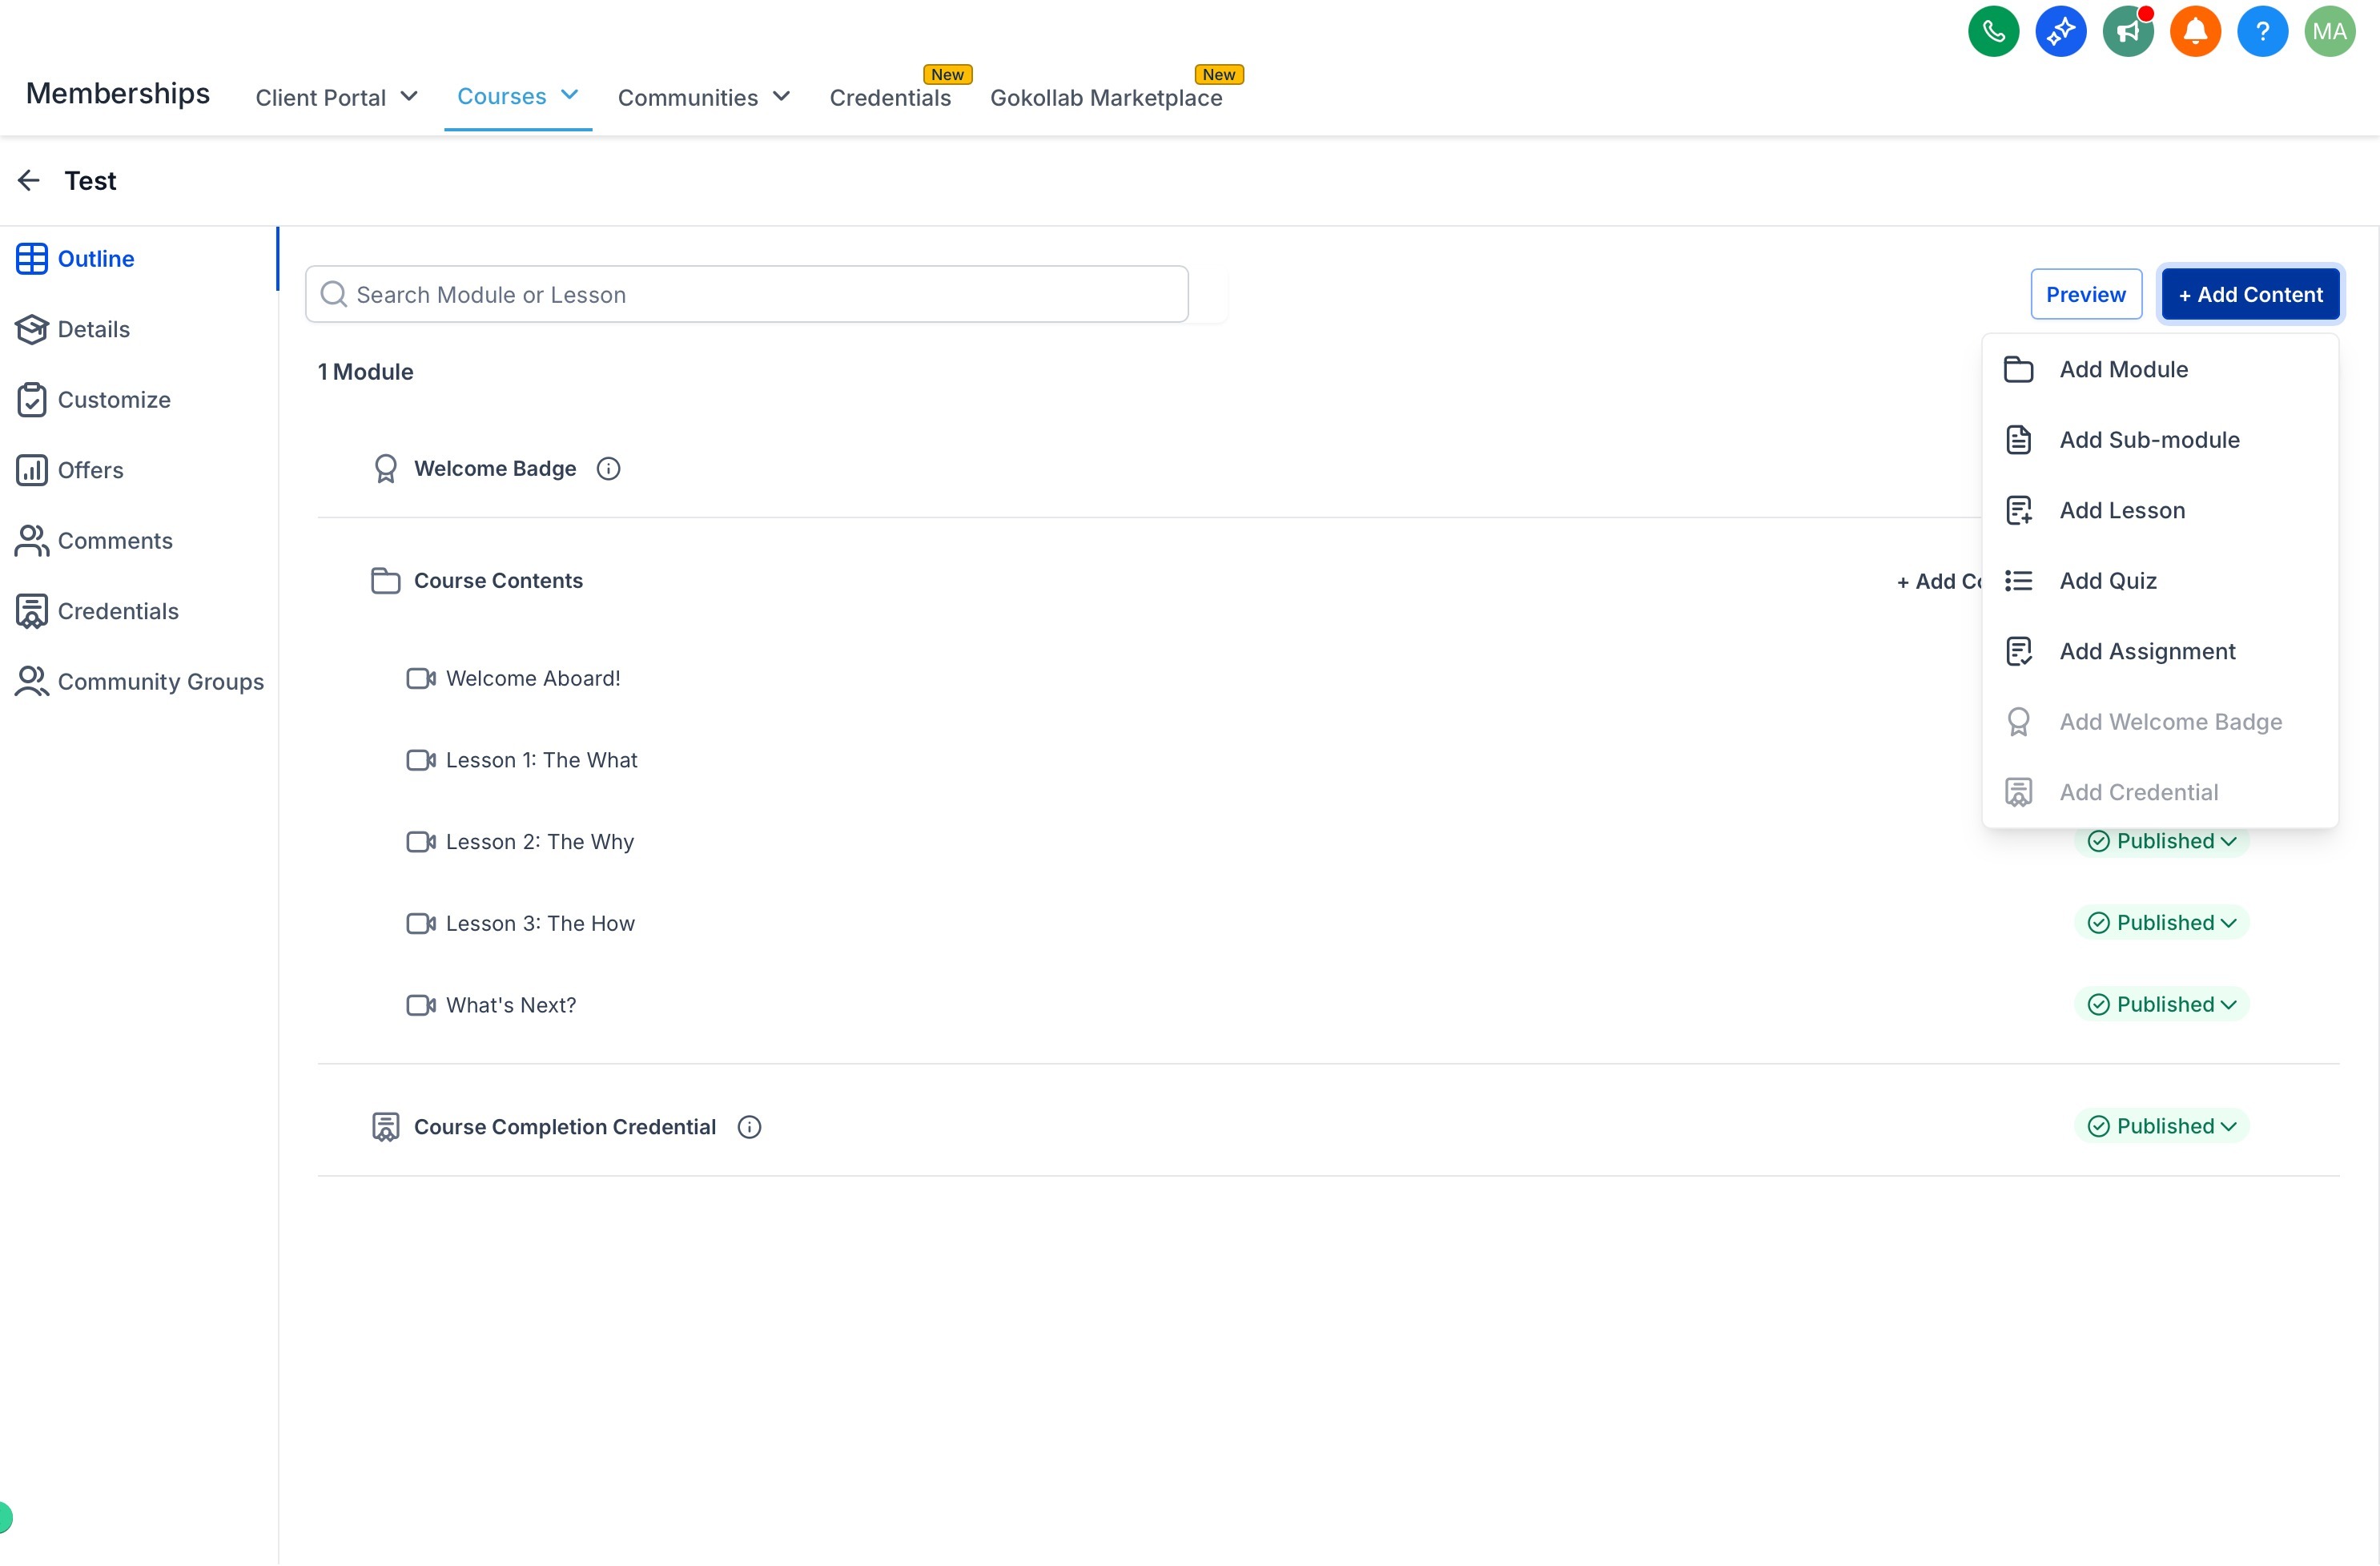Click the Add Module folder icon
The height and width of the screenshot is (1566, 2380).
pos(2018,370)
